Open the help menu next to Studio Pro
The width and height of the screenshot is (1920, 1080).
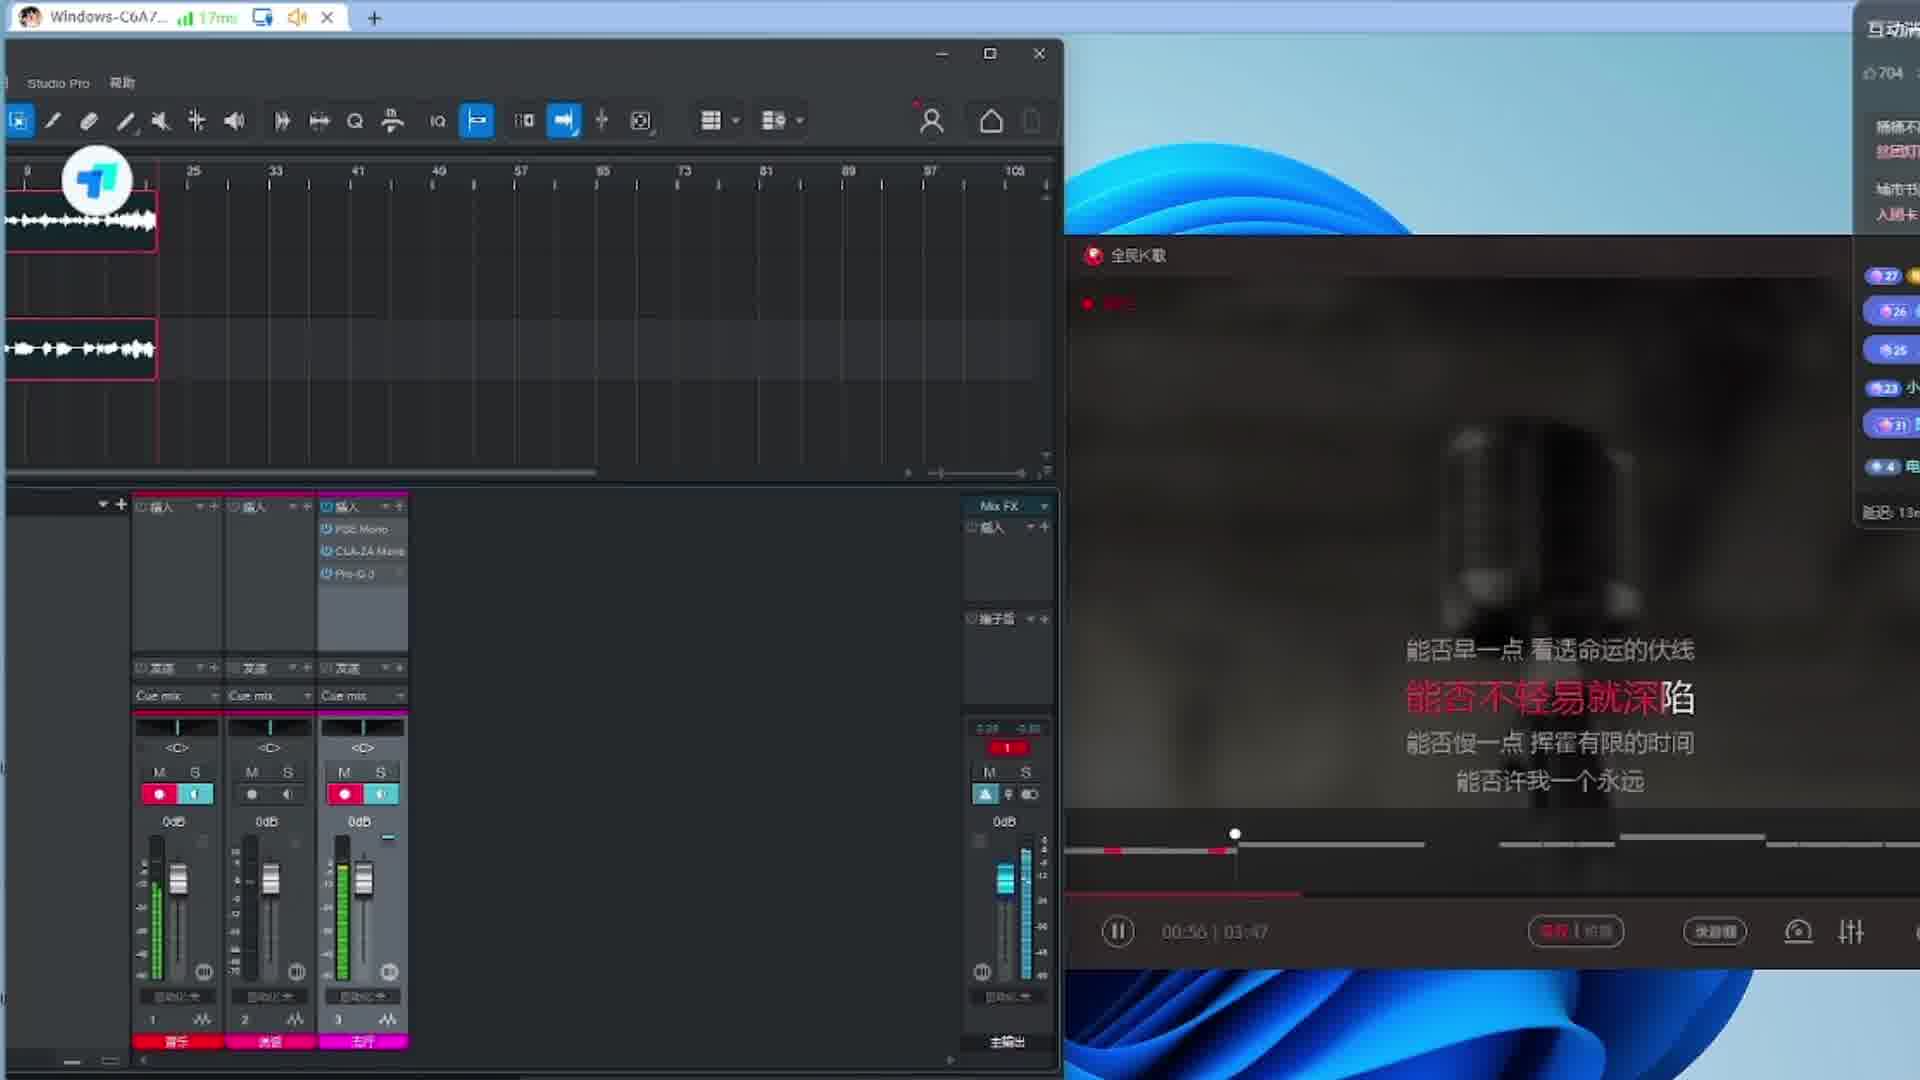coord(122,83)
